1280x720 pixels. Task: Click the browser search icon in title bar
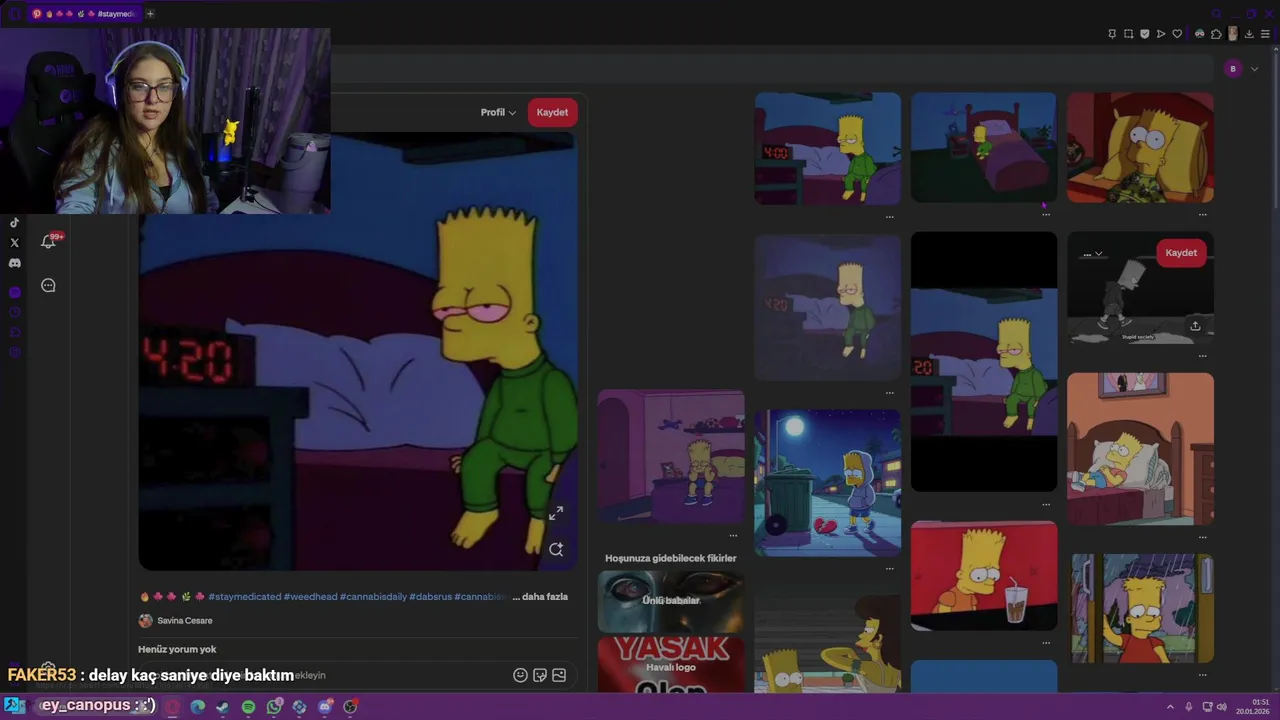tap(1216, 14)
